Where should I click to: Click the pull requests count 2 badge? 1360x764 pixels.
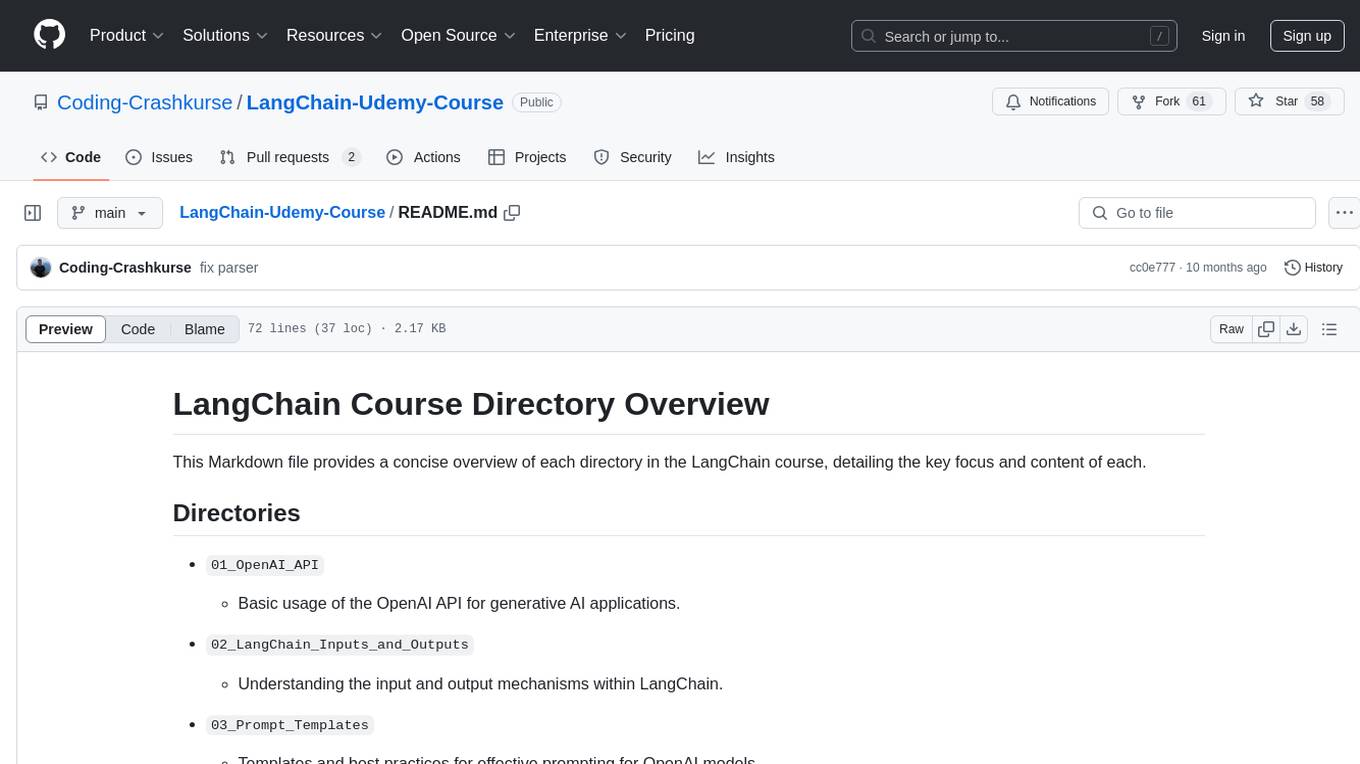351,157
